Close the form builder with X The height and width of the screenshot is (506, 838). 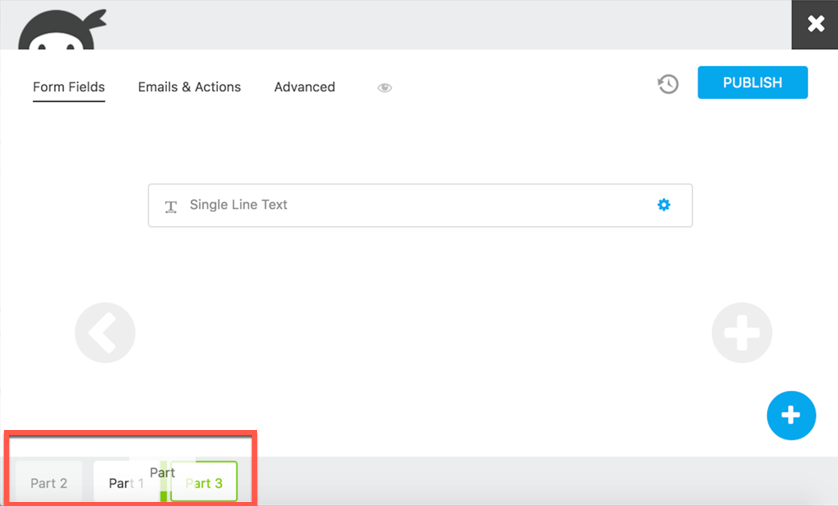[x=814, y=25]
